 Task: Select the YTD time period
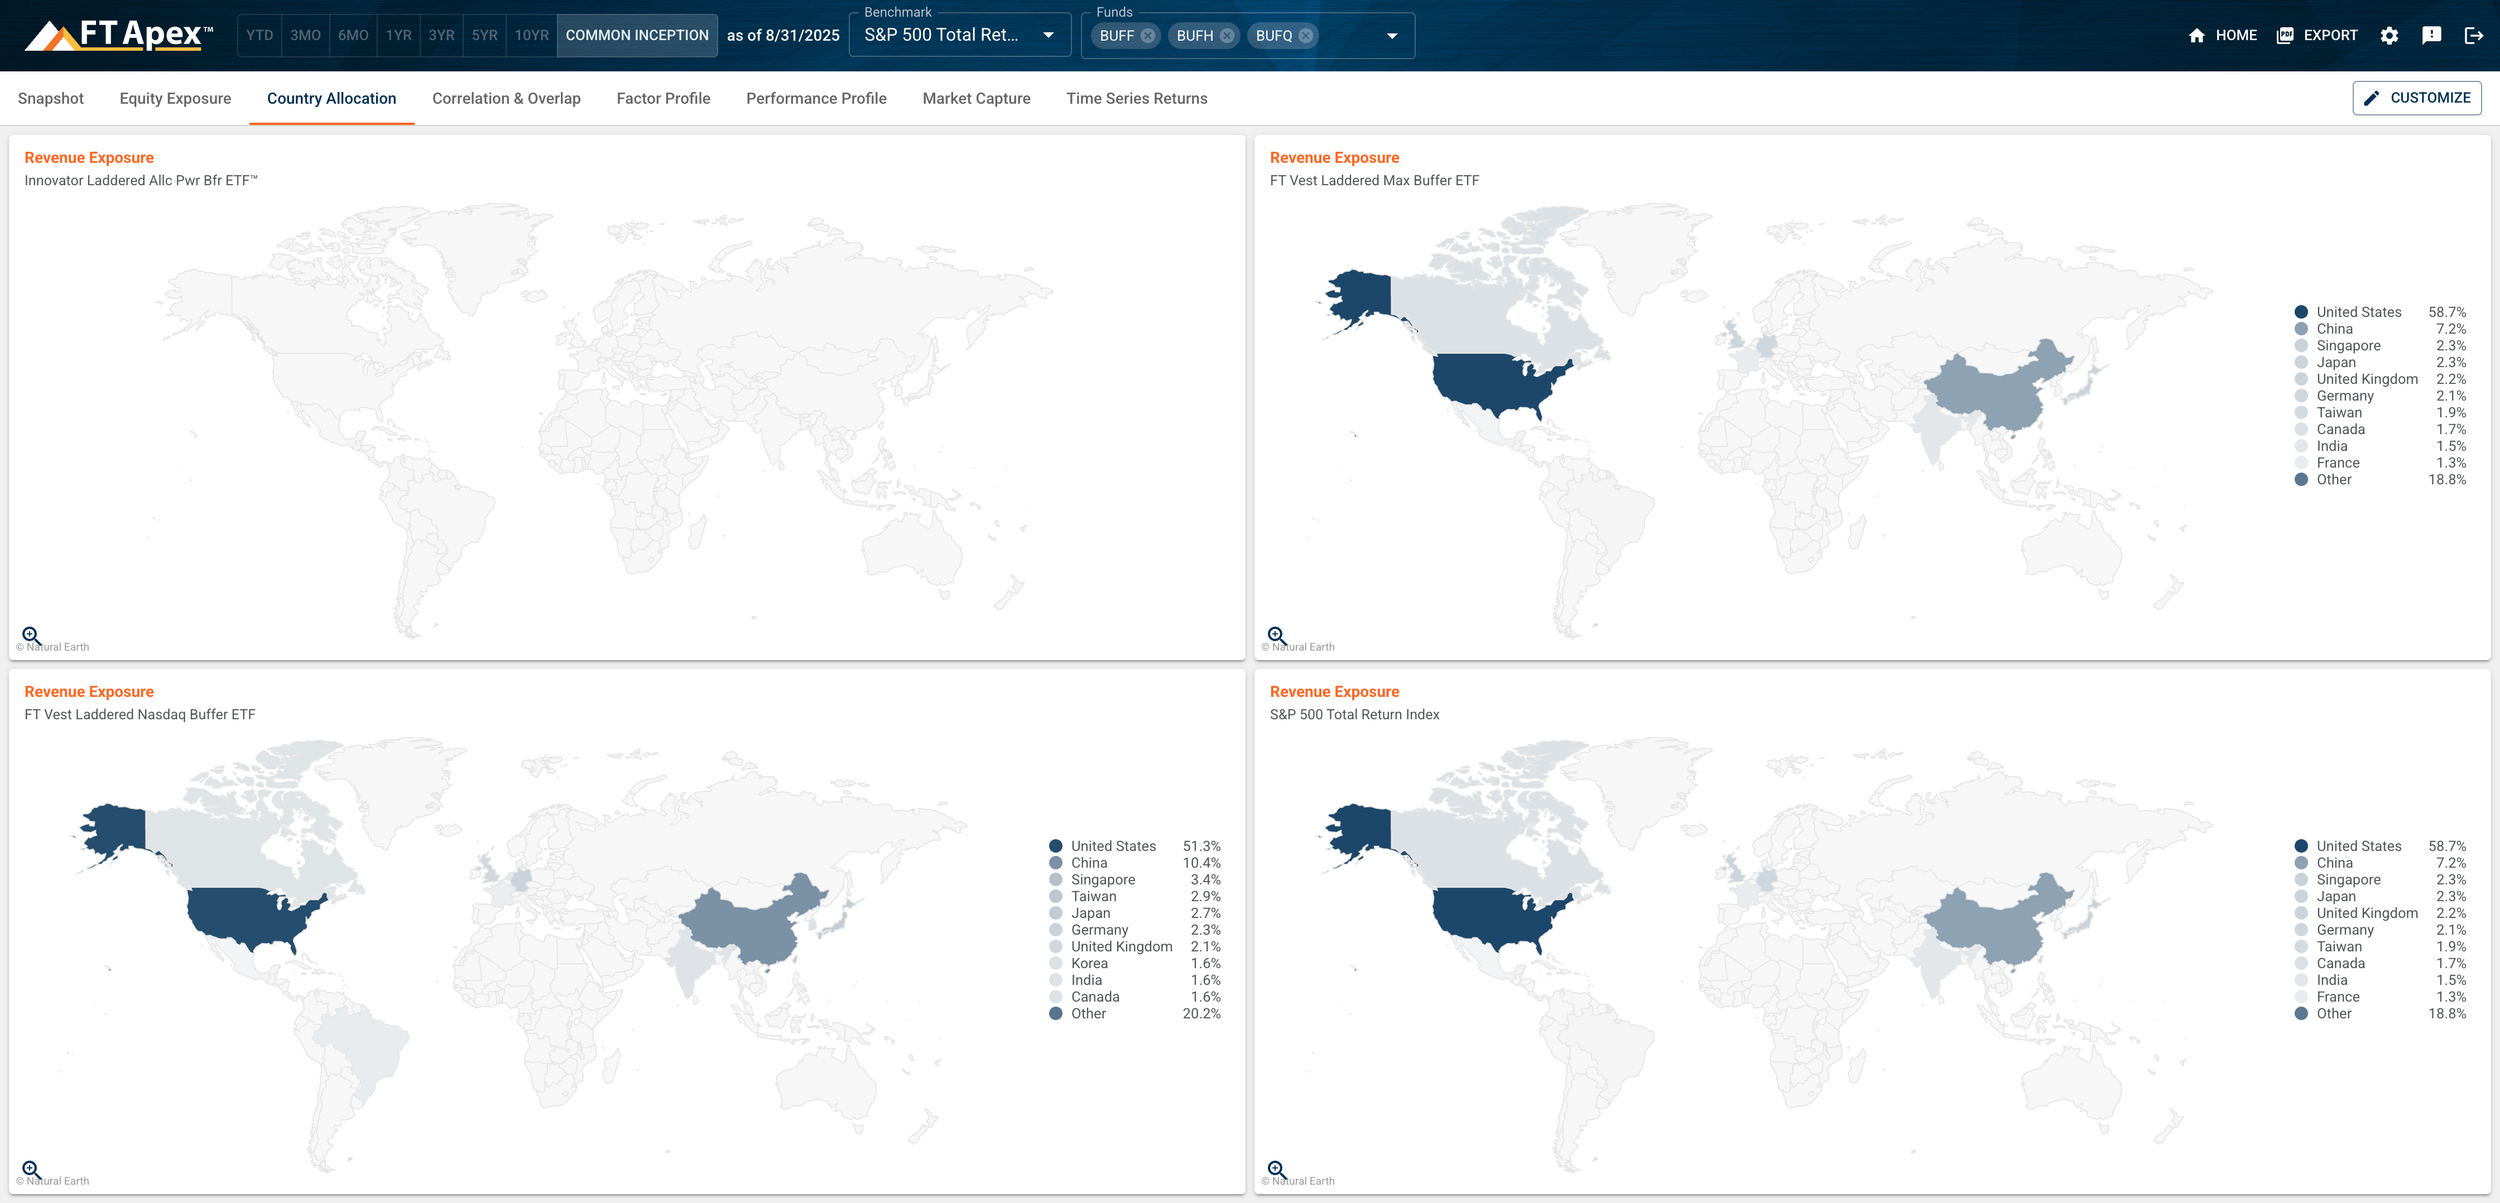(260, 36)
